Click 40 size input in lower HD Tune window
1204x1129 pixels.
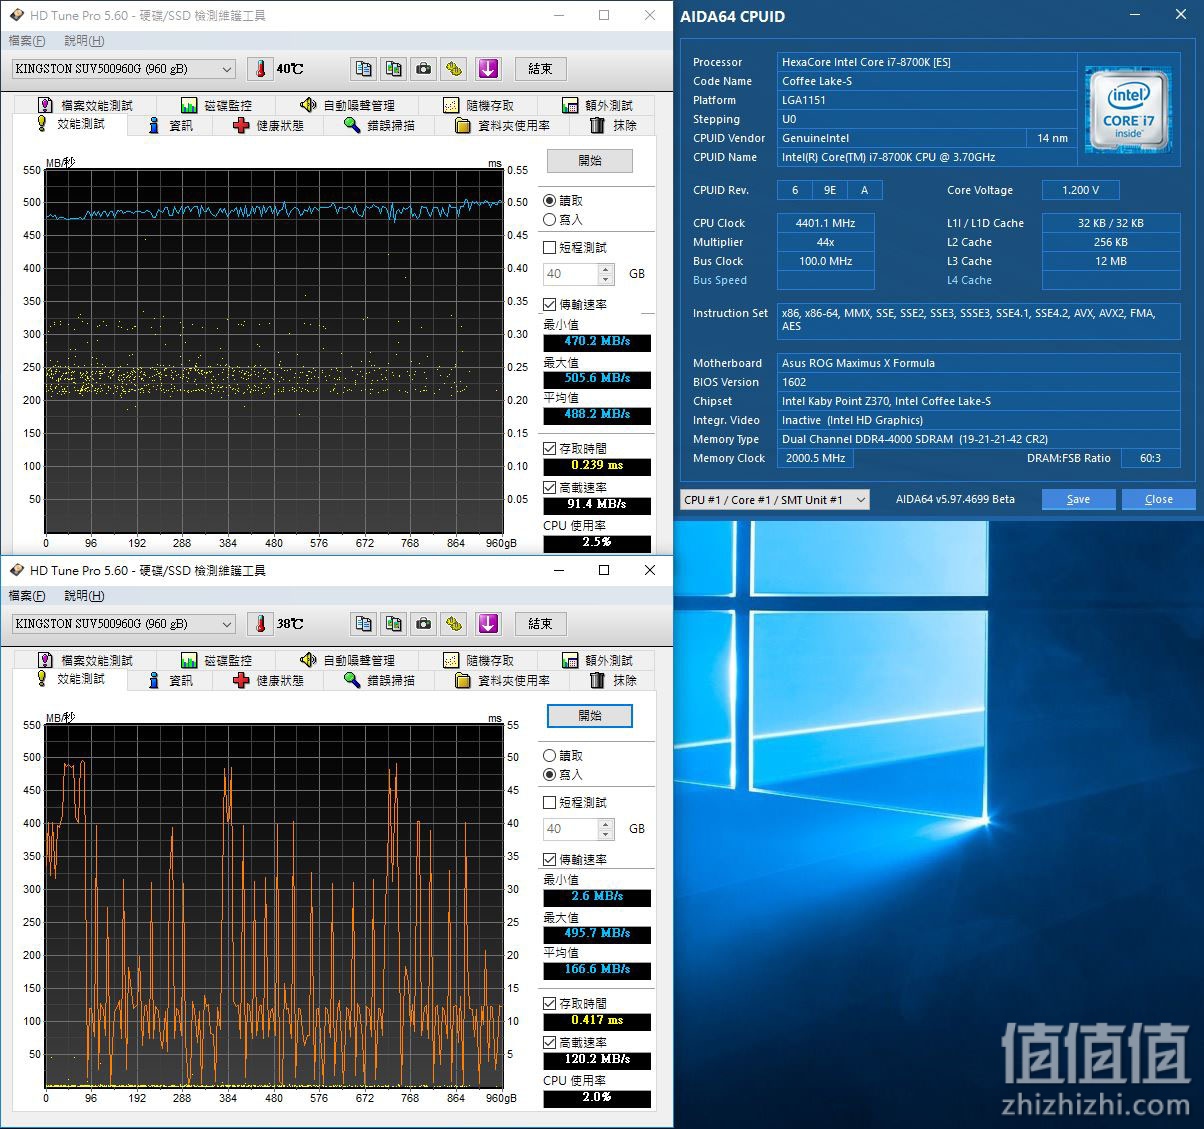[x=570, y=829]
